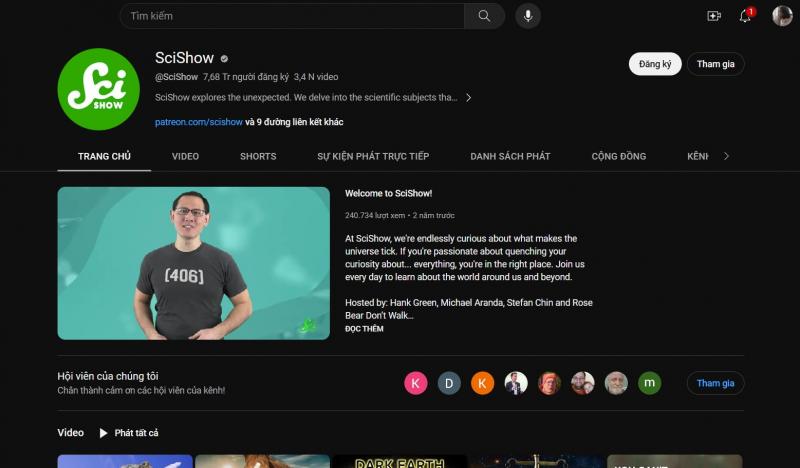Click the red-haired member avatar
Screen dimensions: 800x468
[x=549, y=383]
